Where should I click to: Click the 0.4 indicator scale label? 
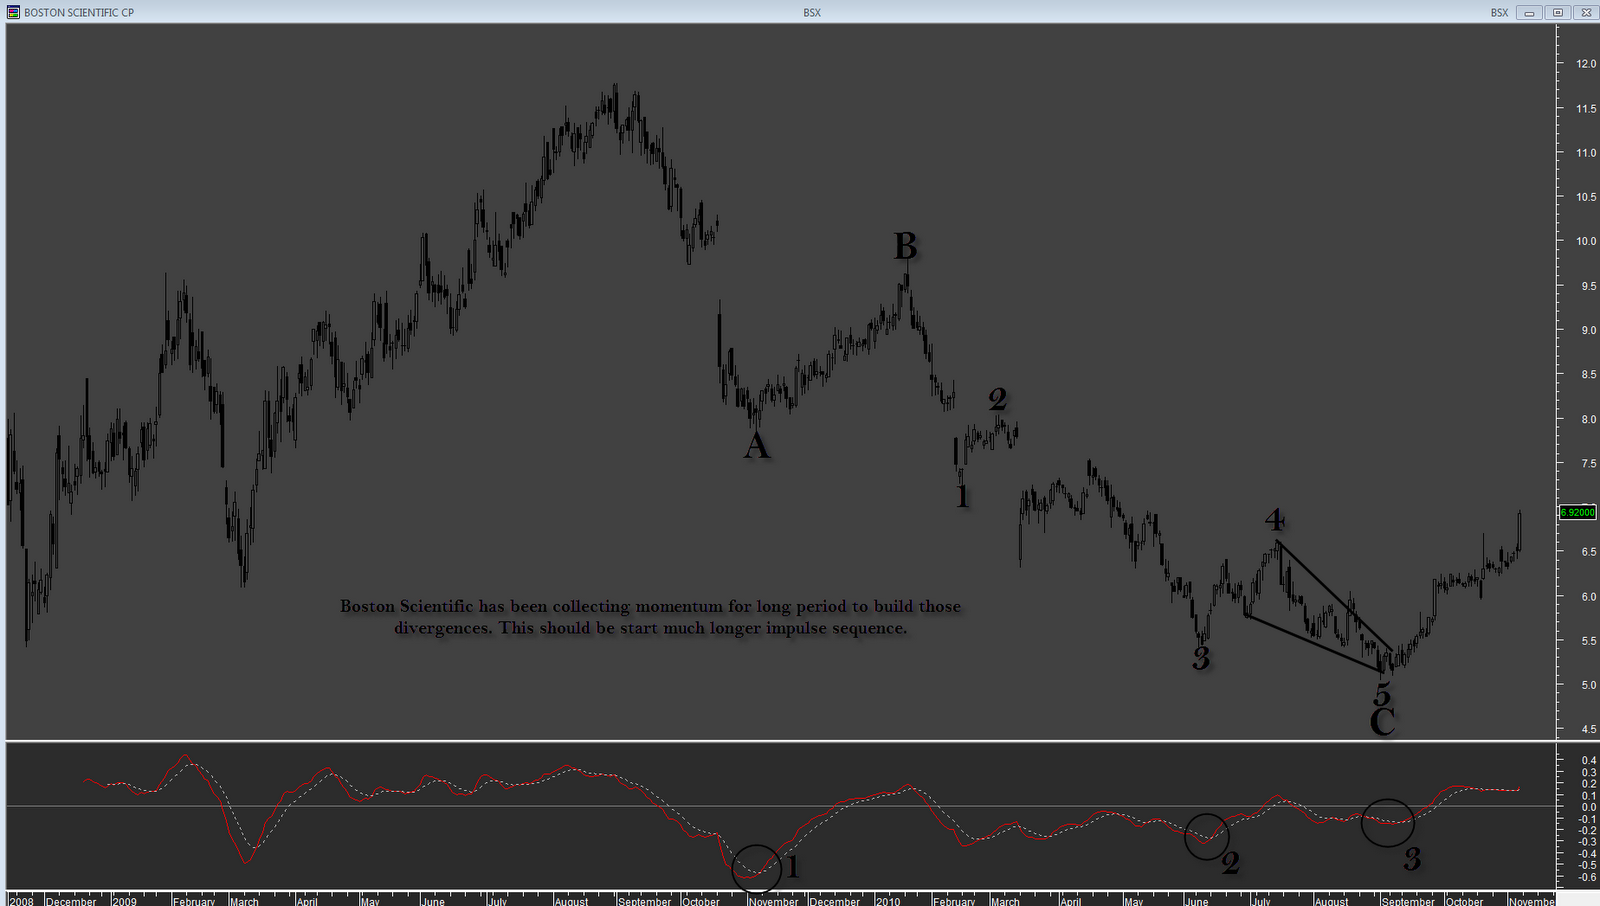click(x=1588, y=760)
